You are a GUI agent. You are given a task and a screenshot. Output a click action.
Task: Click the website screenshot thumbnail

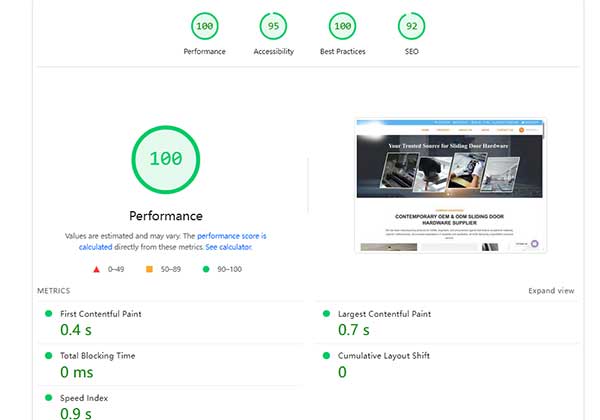pos(449,185)
